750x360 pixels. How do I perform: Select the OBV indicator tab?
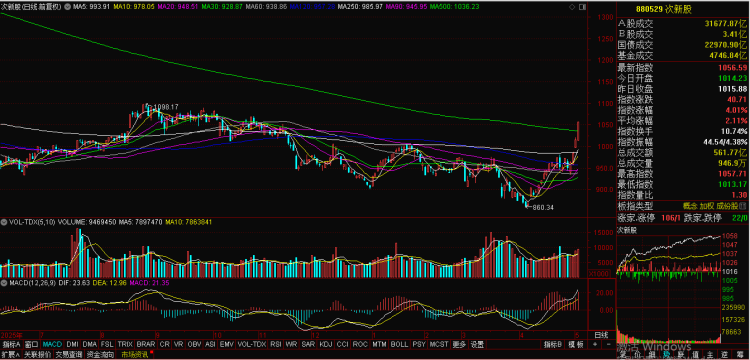click(x=195, y=344)
